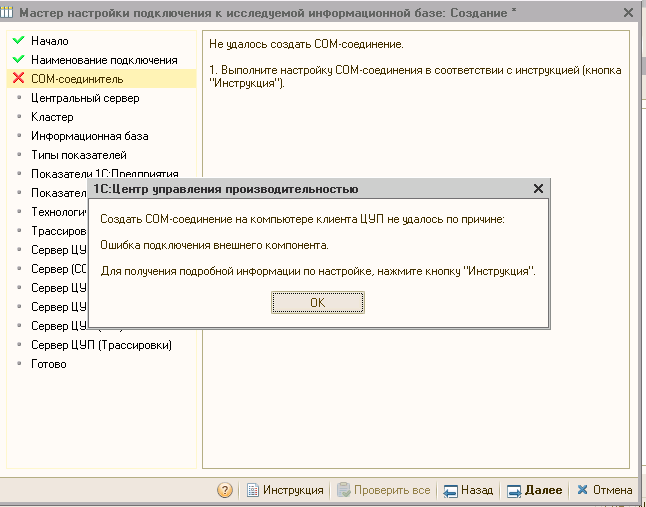Click red cross next to СОМ-соединитель
Viewport: 646px width, 507px height.
[x=19, y=78]
